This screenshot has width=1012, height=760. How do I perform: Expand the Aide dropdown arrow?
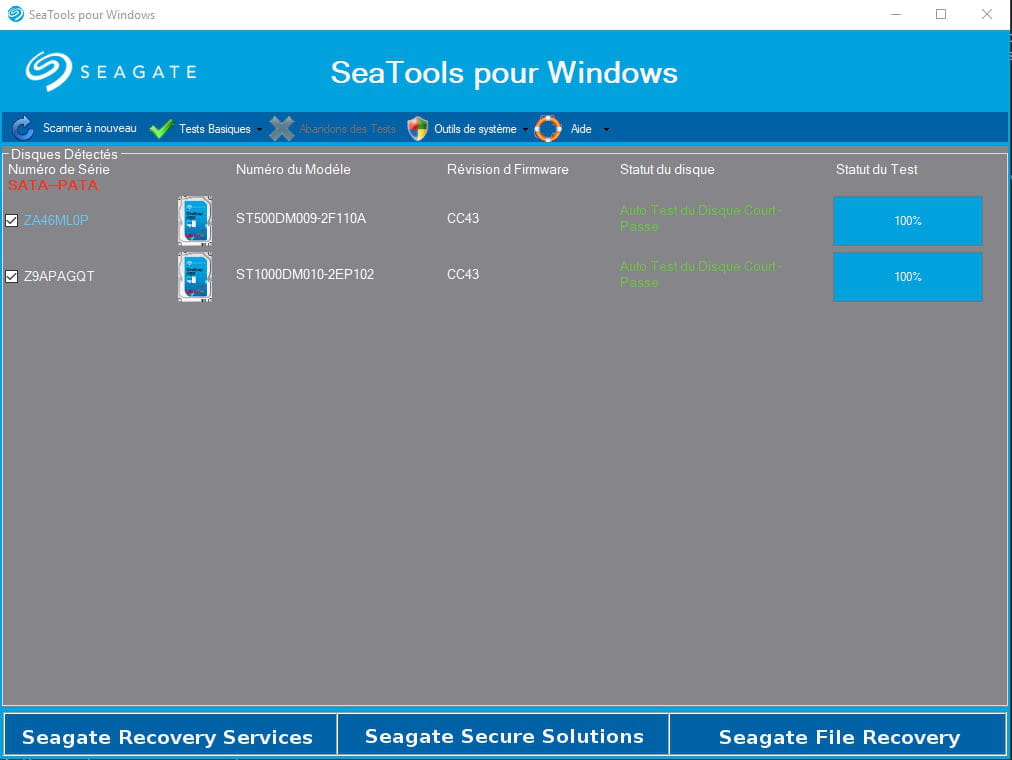point(605,130)
